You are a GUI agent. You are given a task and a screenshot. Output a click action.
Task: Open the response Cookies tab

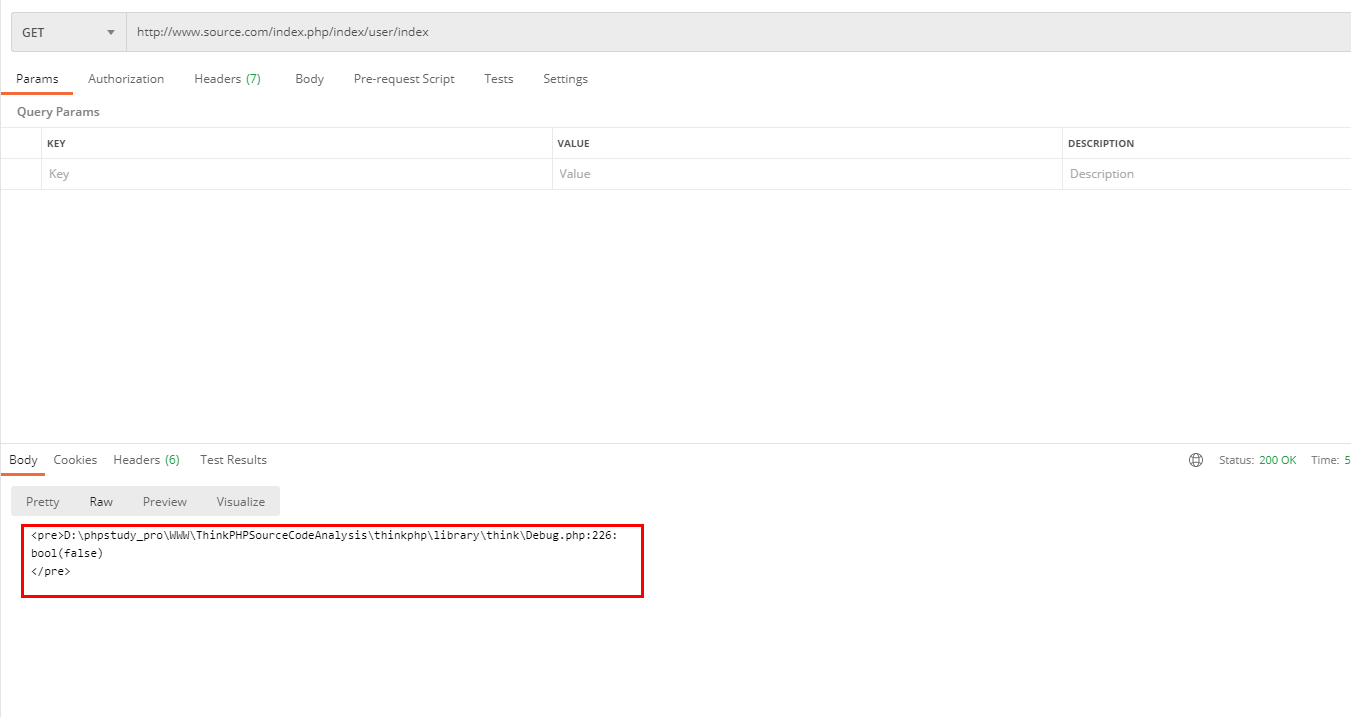[x=75, y=460]
